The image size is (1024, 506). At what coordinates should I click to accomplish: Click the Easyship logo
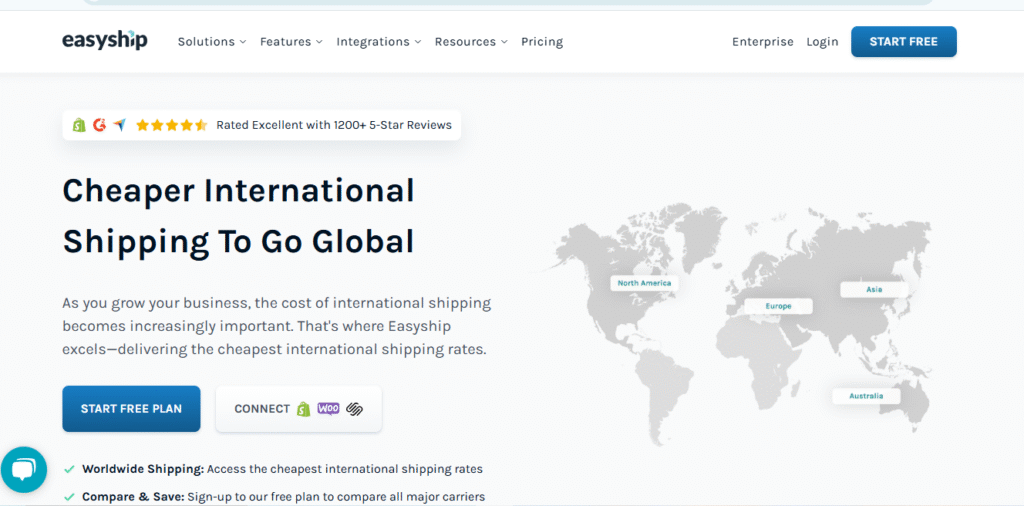(x=104, y=41)
